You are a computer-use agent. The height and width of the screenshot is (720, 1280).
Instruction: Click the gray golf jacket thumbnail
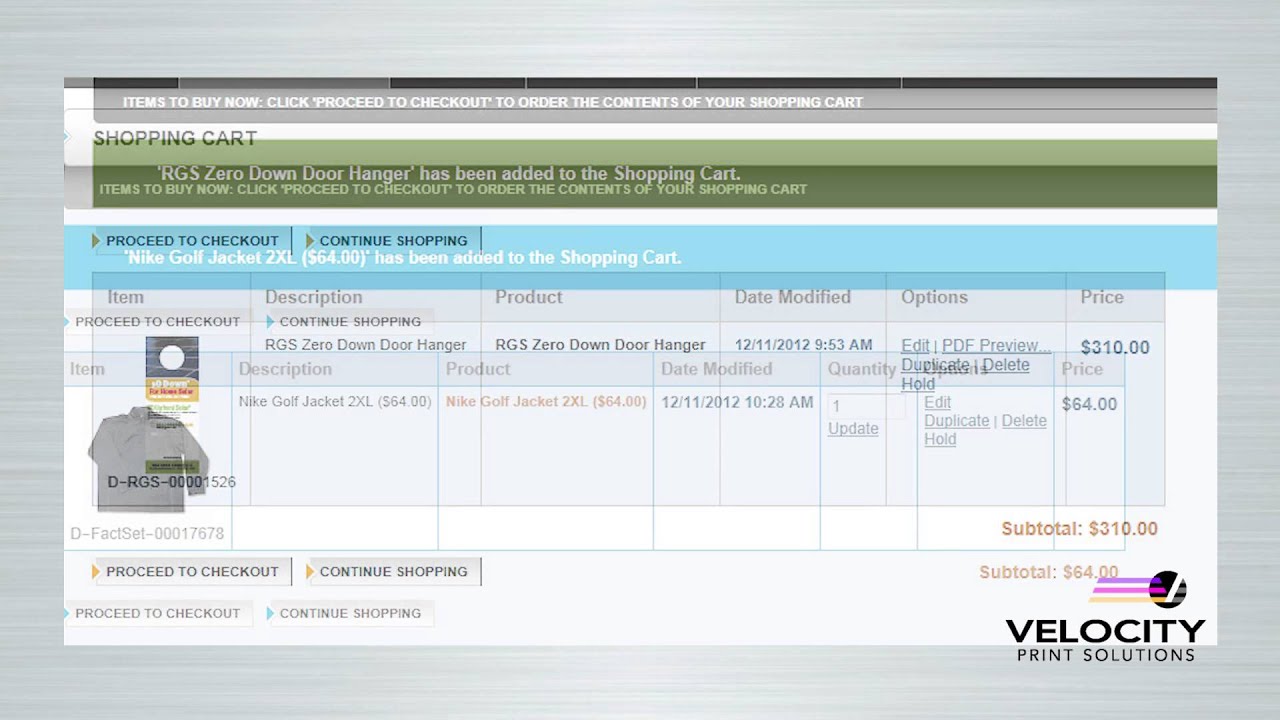(148, 458)
